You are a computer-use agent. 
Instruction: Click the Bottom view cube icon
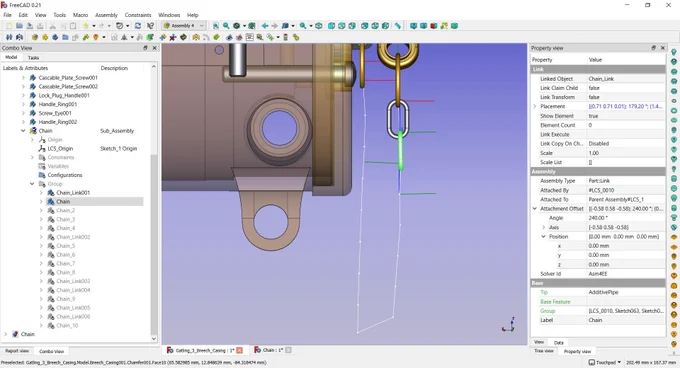click(375, 26)
